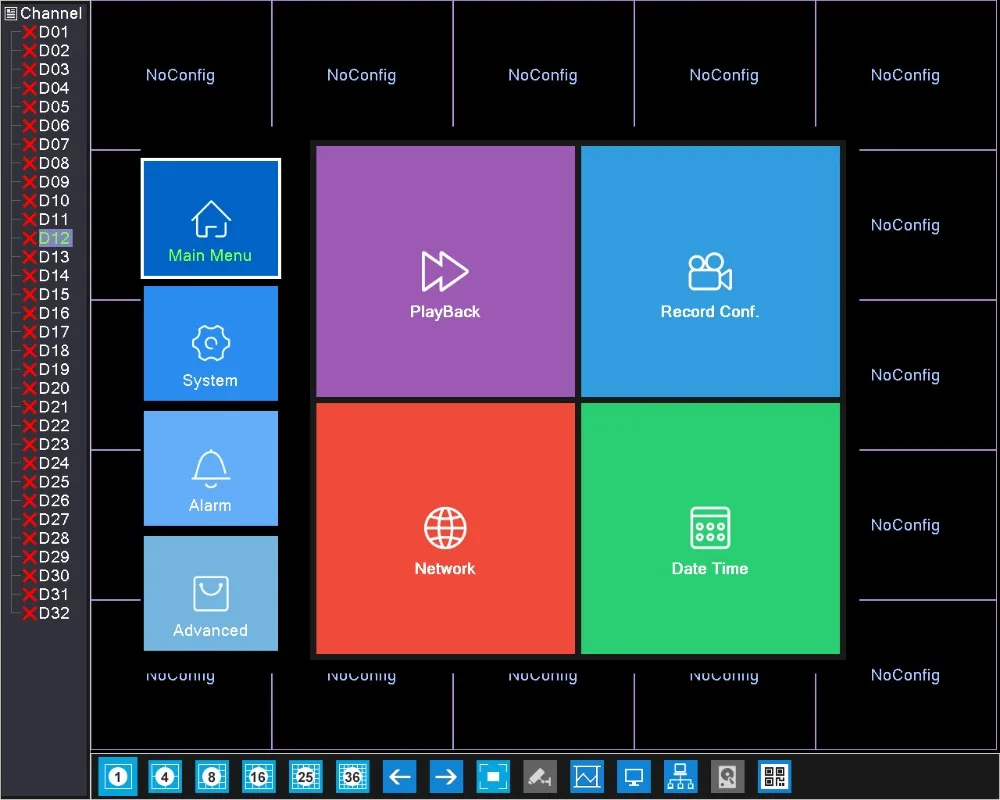Go to previous page with left arrow

(x=399, y=776)
